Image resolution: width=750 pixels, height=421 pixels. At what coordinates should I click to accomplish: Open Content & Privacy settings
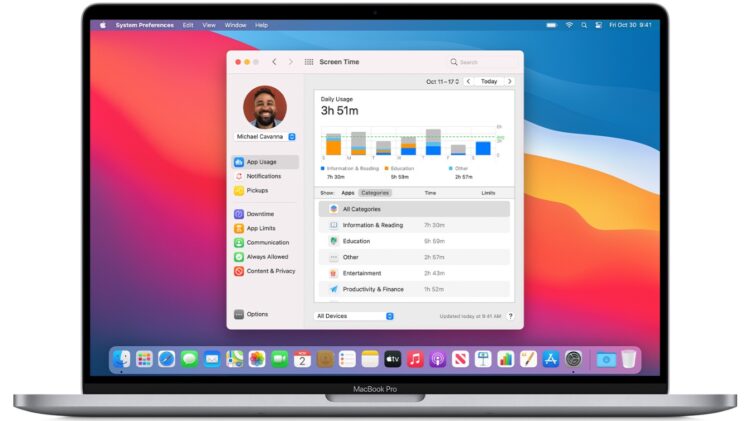coord(270,271)
